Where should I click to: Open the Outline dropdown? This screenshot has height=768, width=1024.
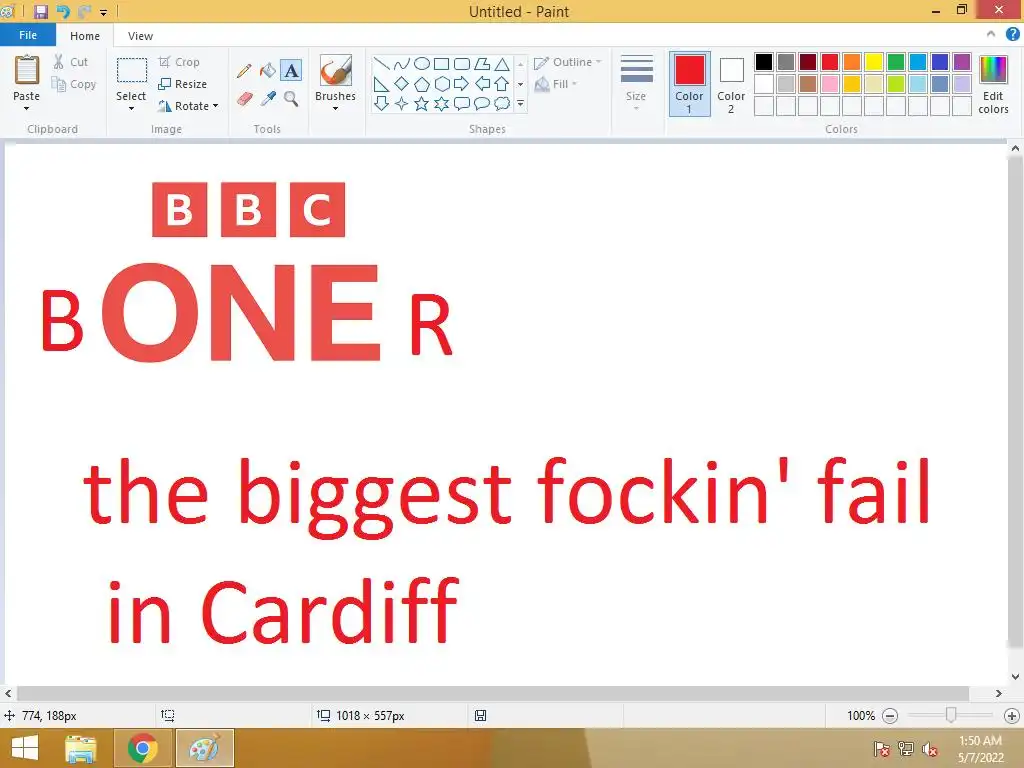click(567, 62)
